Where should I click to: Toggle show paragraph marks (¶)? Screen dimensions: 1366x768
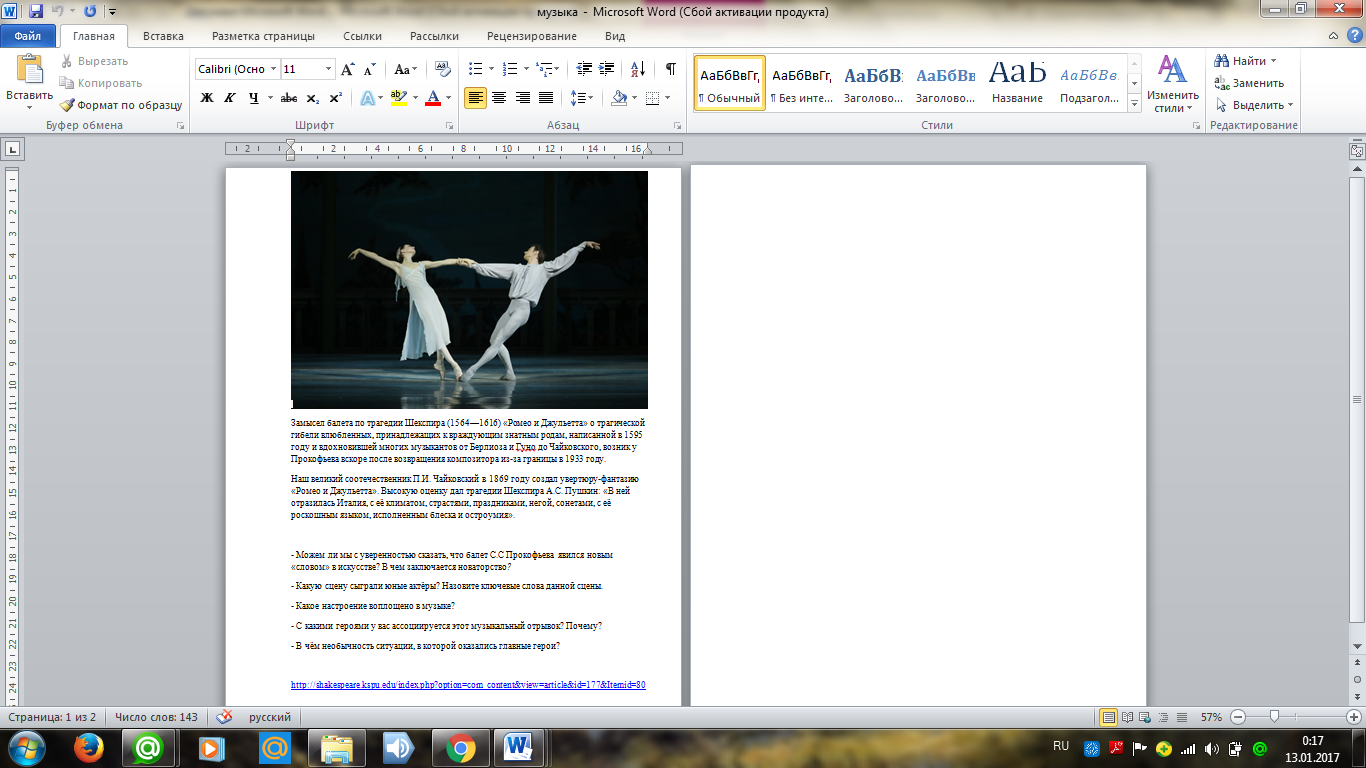pos(670,69)
